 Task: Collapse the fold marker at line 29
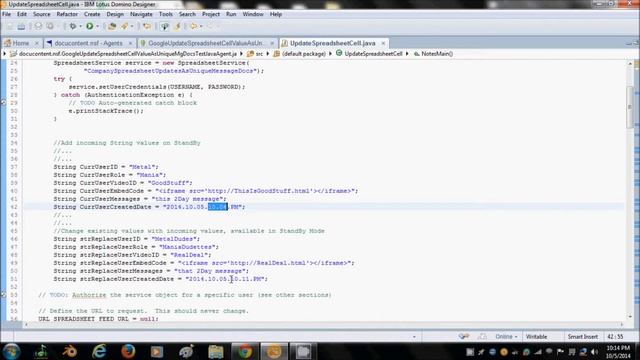[4, 103]
